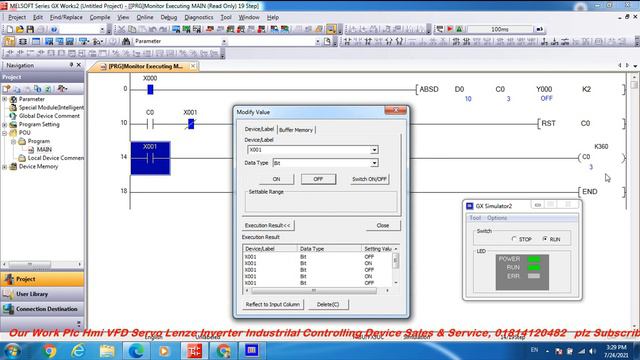
Task: Open the Connection Destination pane button
Action: [42, 309]
